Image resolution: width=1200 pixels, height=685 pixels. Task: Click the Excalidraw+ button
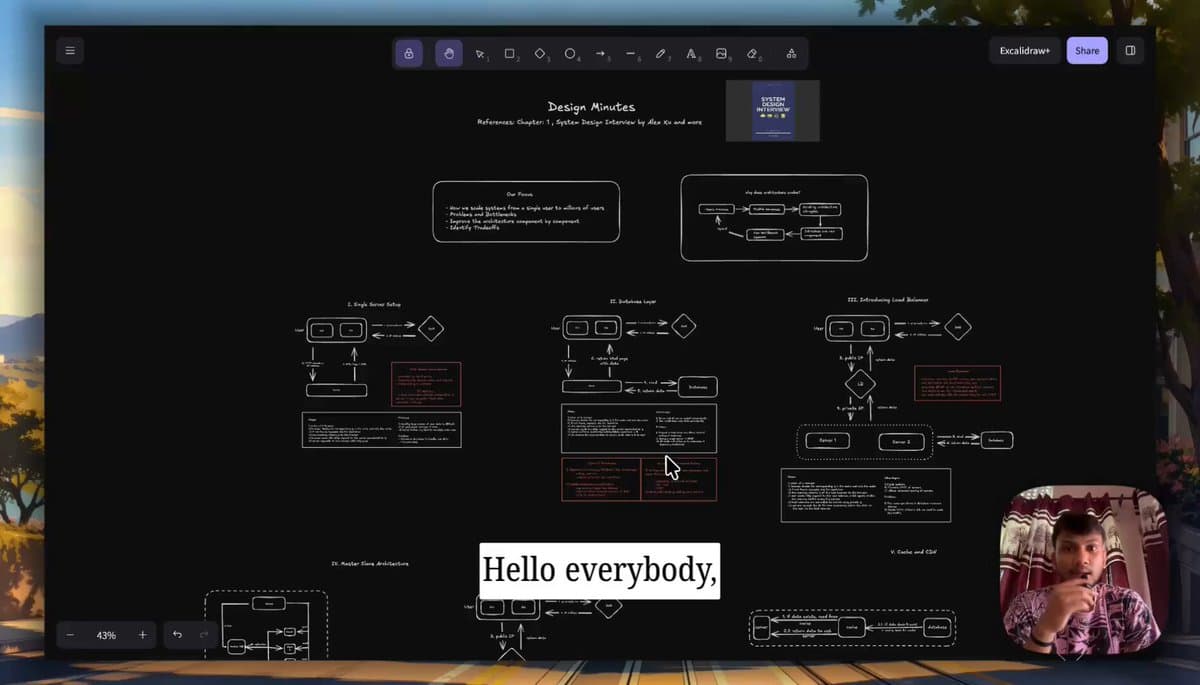[x=1025, y=51]
